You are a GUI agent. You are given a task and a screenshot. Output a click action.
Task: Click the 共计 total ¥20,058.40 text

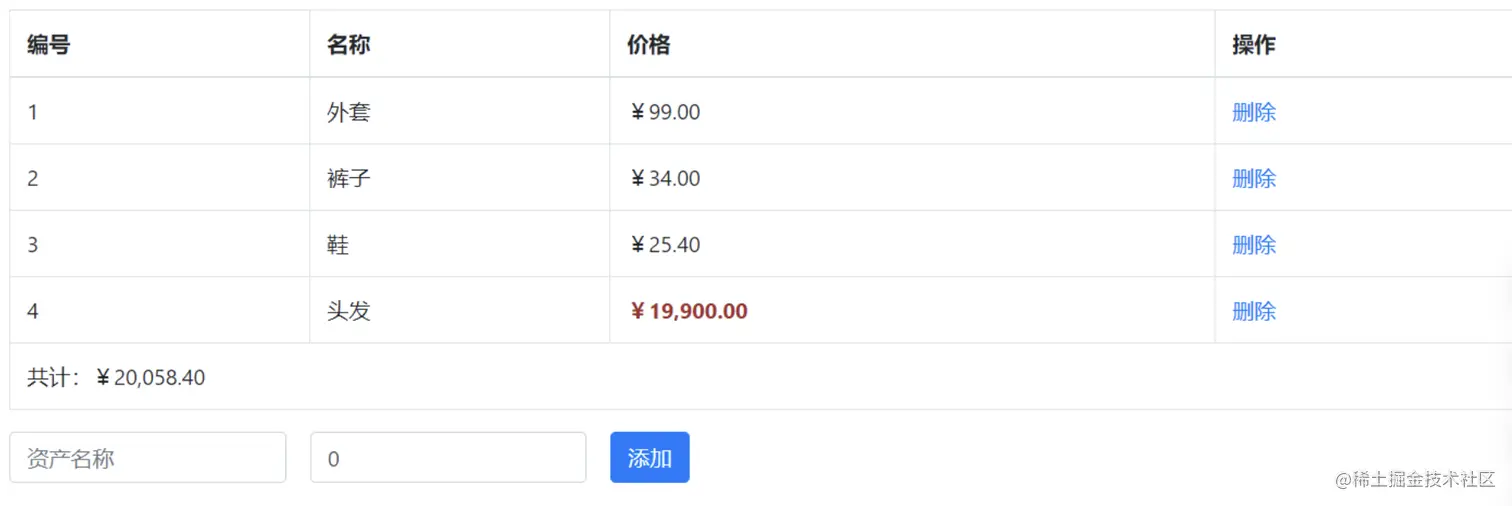coord(116,377)
